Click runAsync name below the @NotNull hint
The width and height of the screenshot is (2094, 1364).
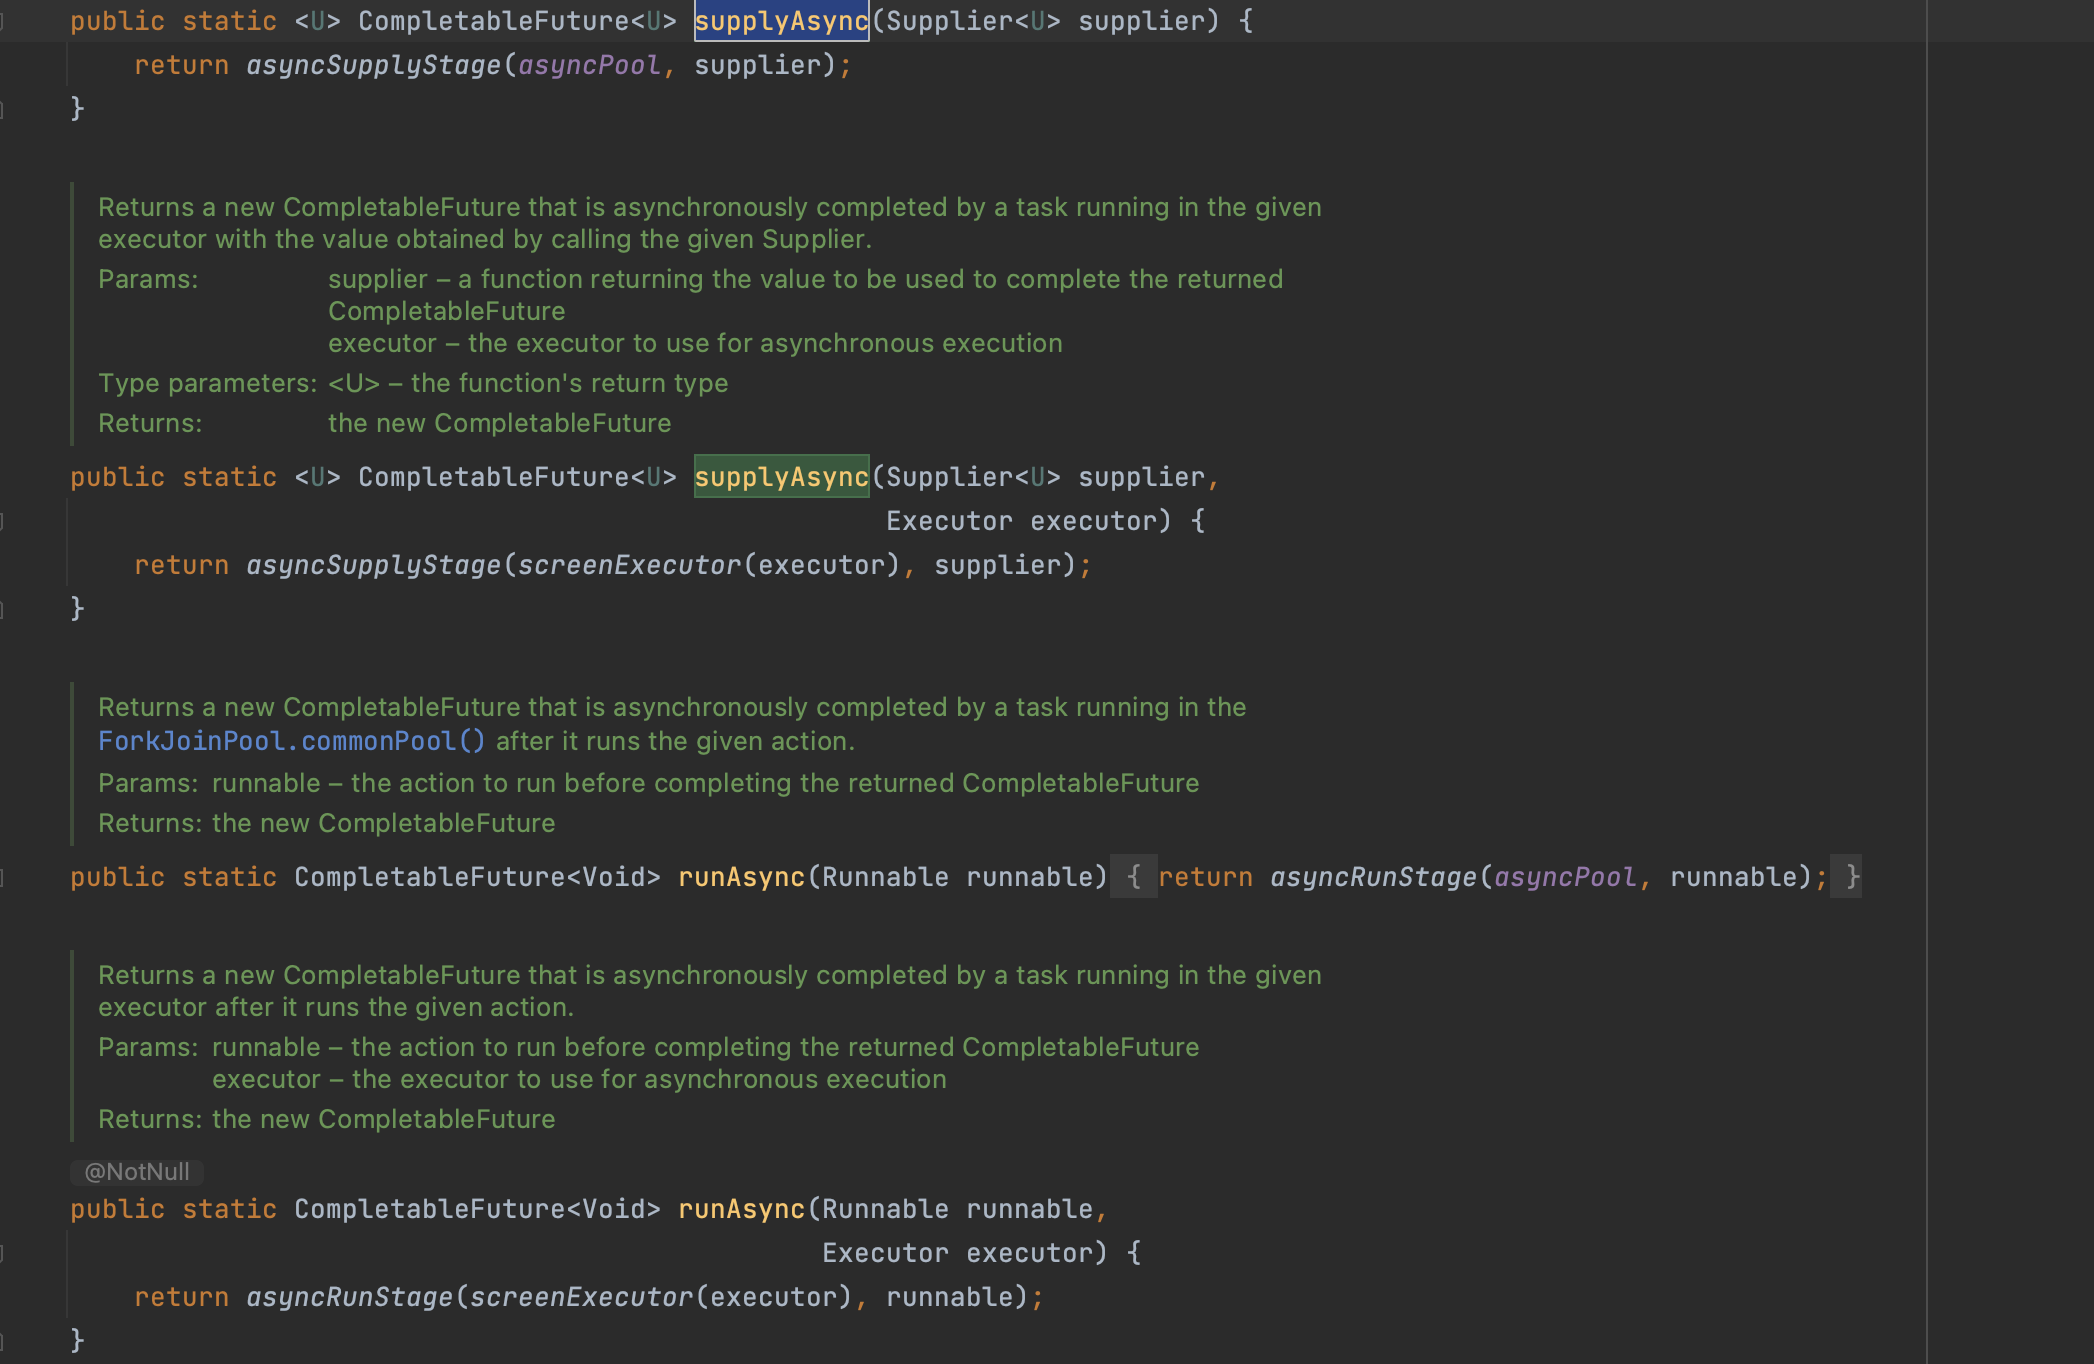coord(741,1209)
